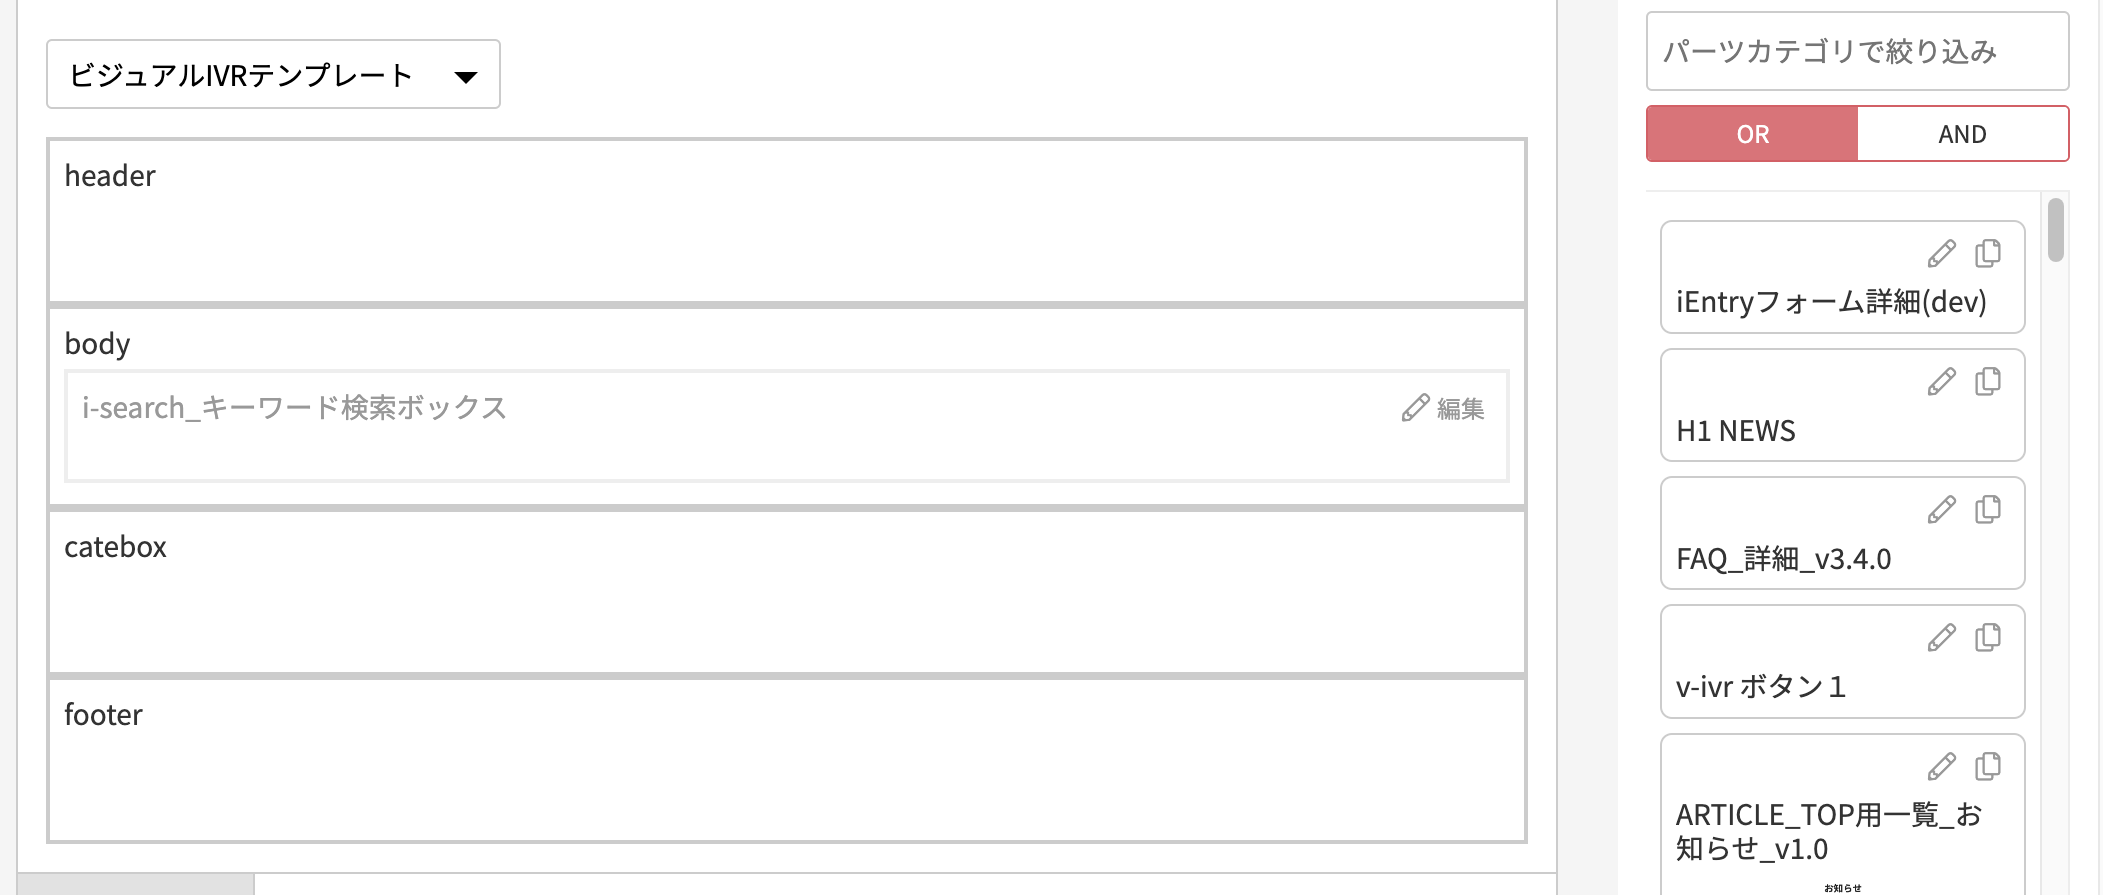Copy the v-ivr ボタン１ part
This screenshot has width=2103, height=895.
1988,638
